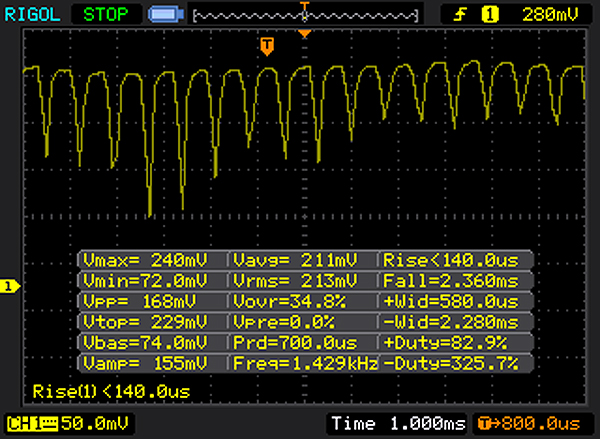
Task: Click the Rise(1)<140.0us readout at bottom
Action: pyautogui.click(x=110, y=391)
